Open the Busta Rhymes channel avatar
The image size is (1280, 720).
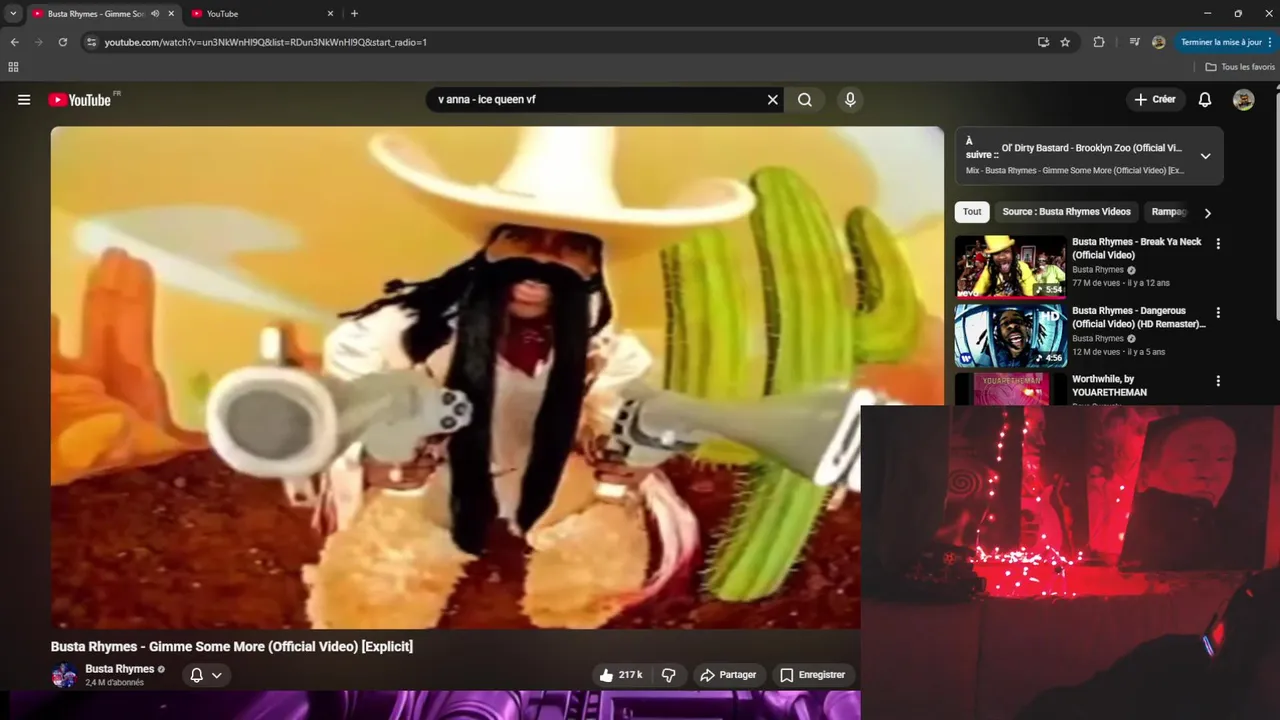pos(64,675)
